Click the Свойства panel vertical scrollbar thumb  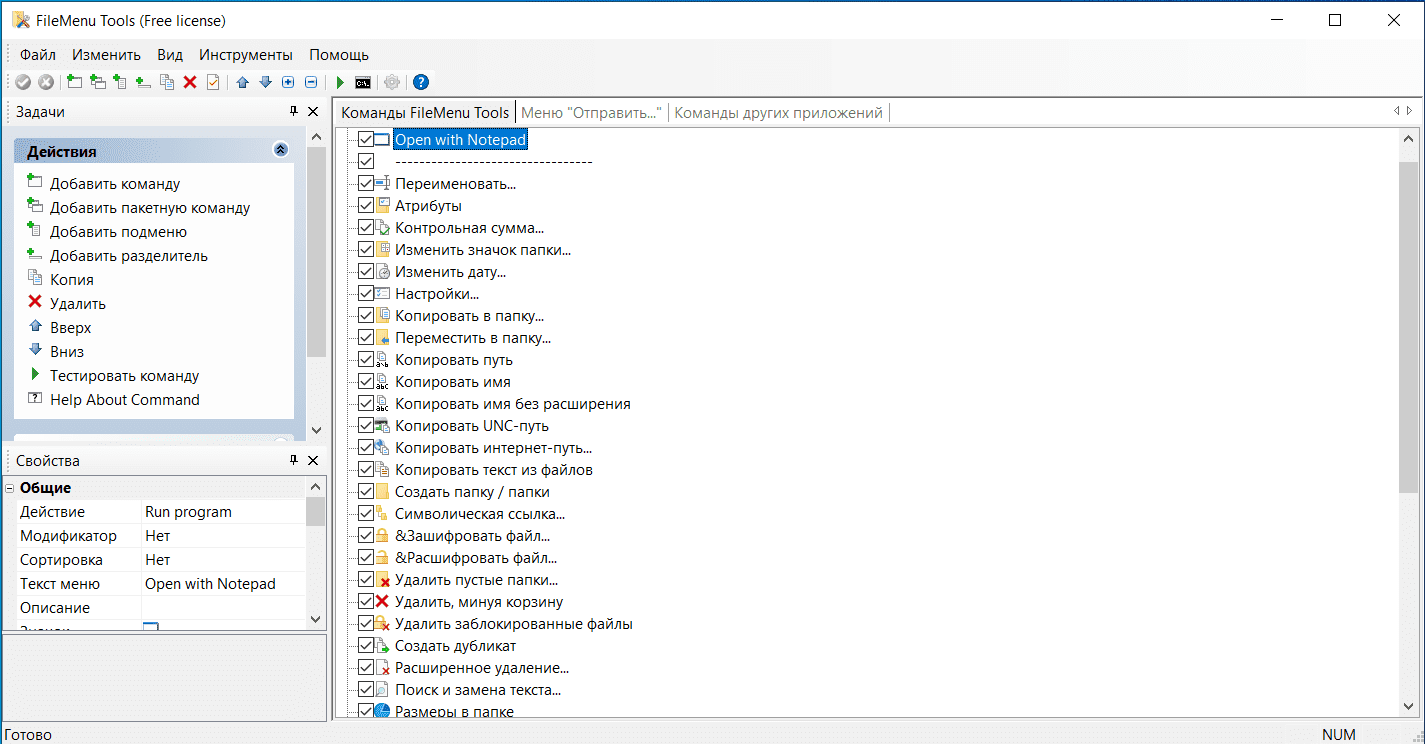coord(316,511)
